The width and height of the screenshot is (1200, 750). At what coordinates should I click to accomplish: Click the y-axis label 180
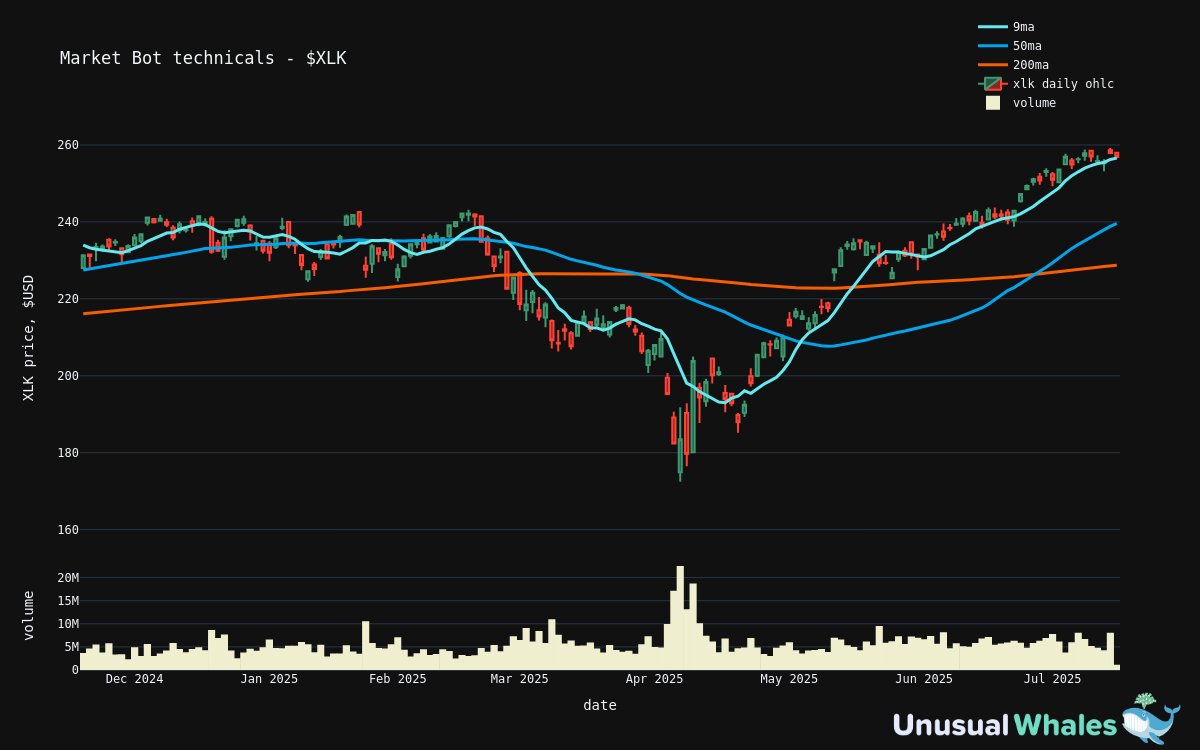[x=67, y=453]
